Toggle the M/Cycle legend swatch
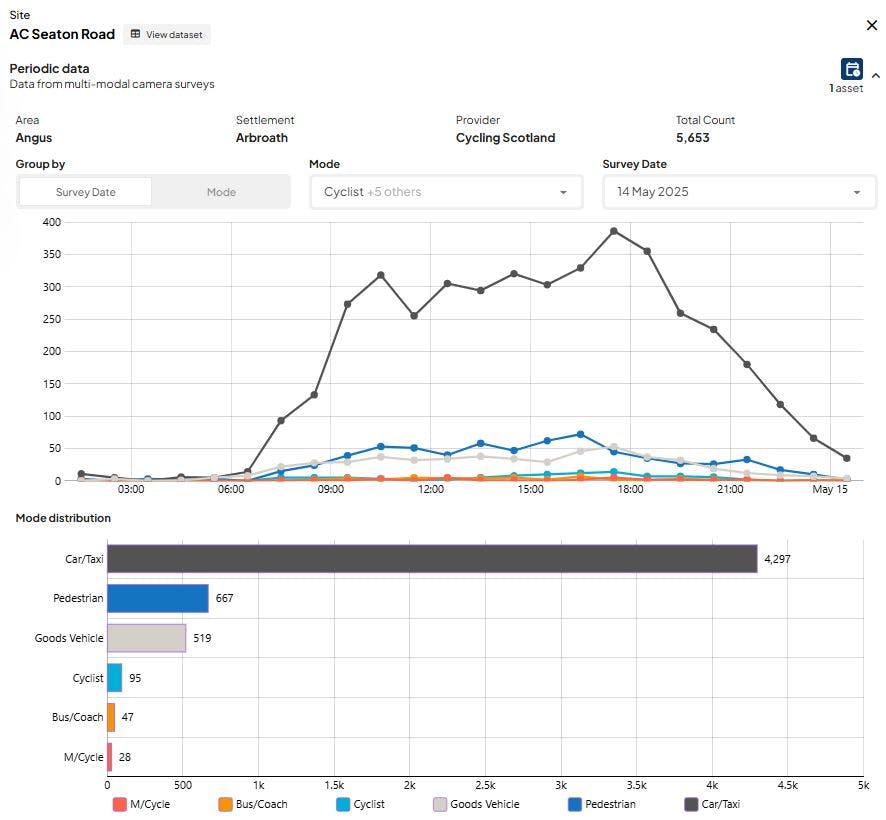The width and height of the screenshot is (886, 820). (119, 804)
